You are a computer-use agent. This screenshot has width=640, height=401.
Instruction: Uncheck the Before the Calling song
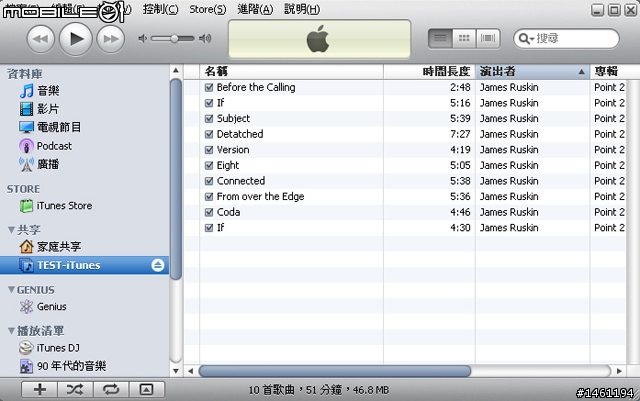click(209, 87)
